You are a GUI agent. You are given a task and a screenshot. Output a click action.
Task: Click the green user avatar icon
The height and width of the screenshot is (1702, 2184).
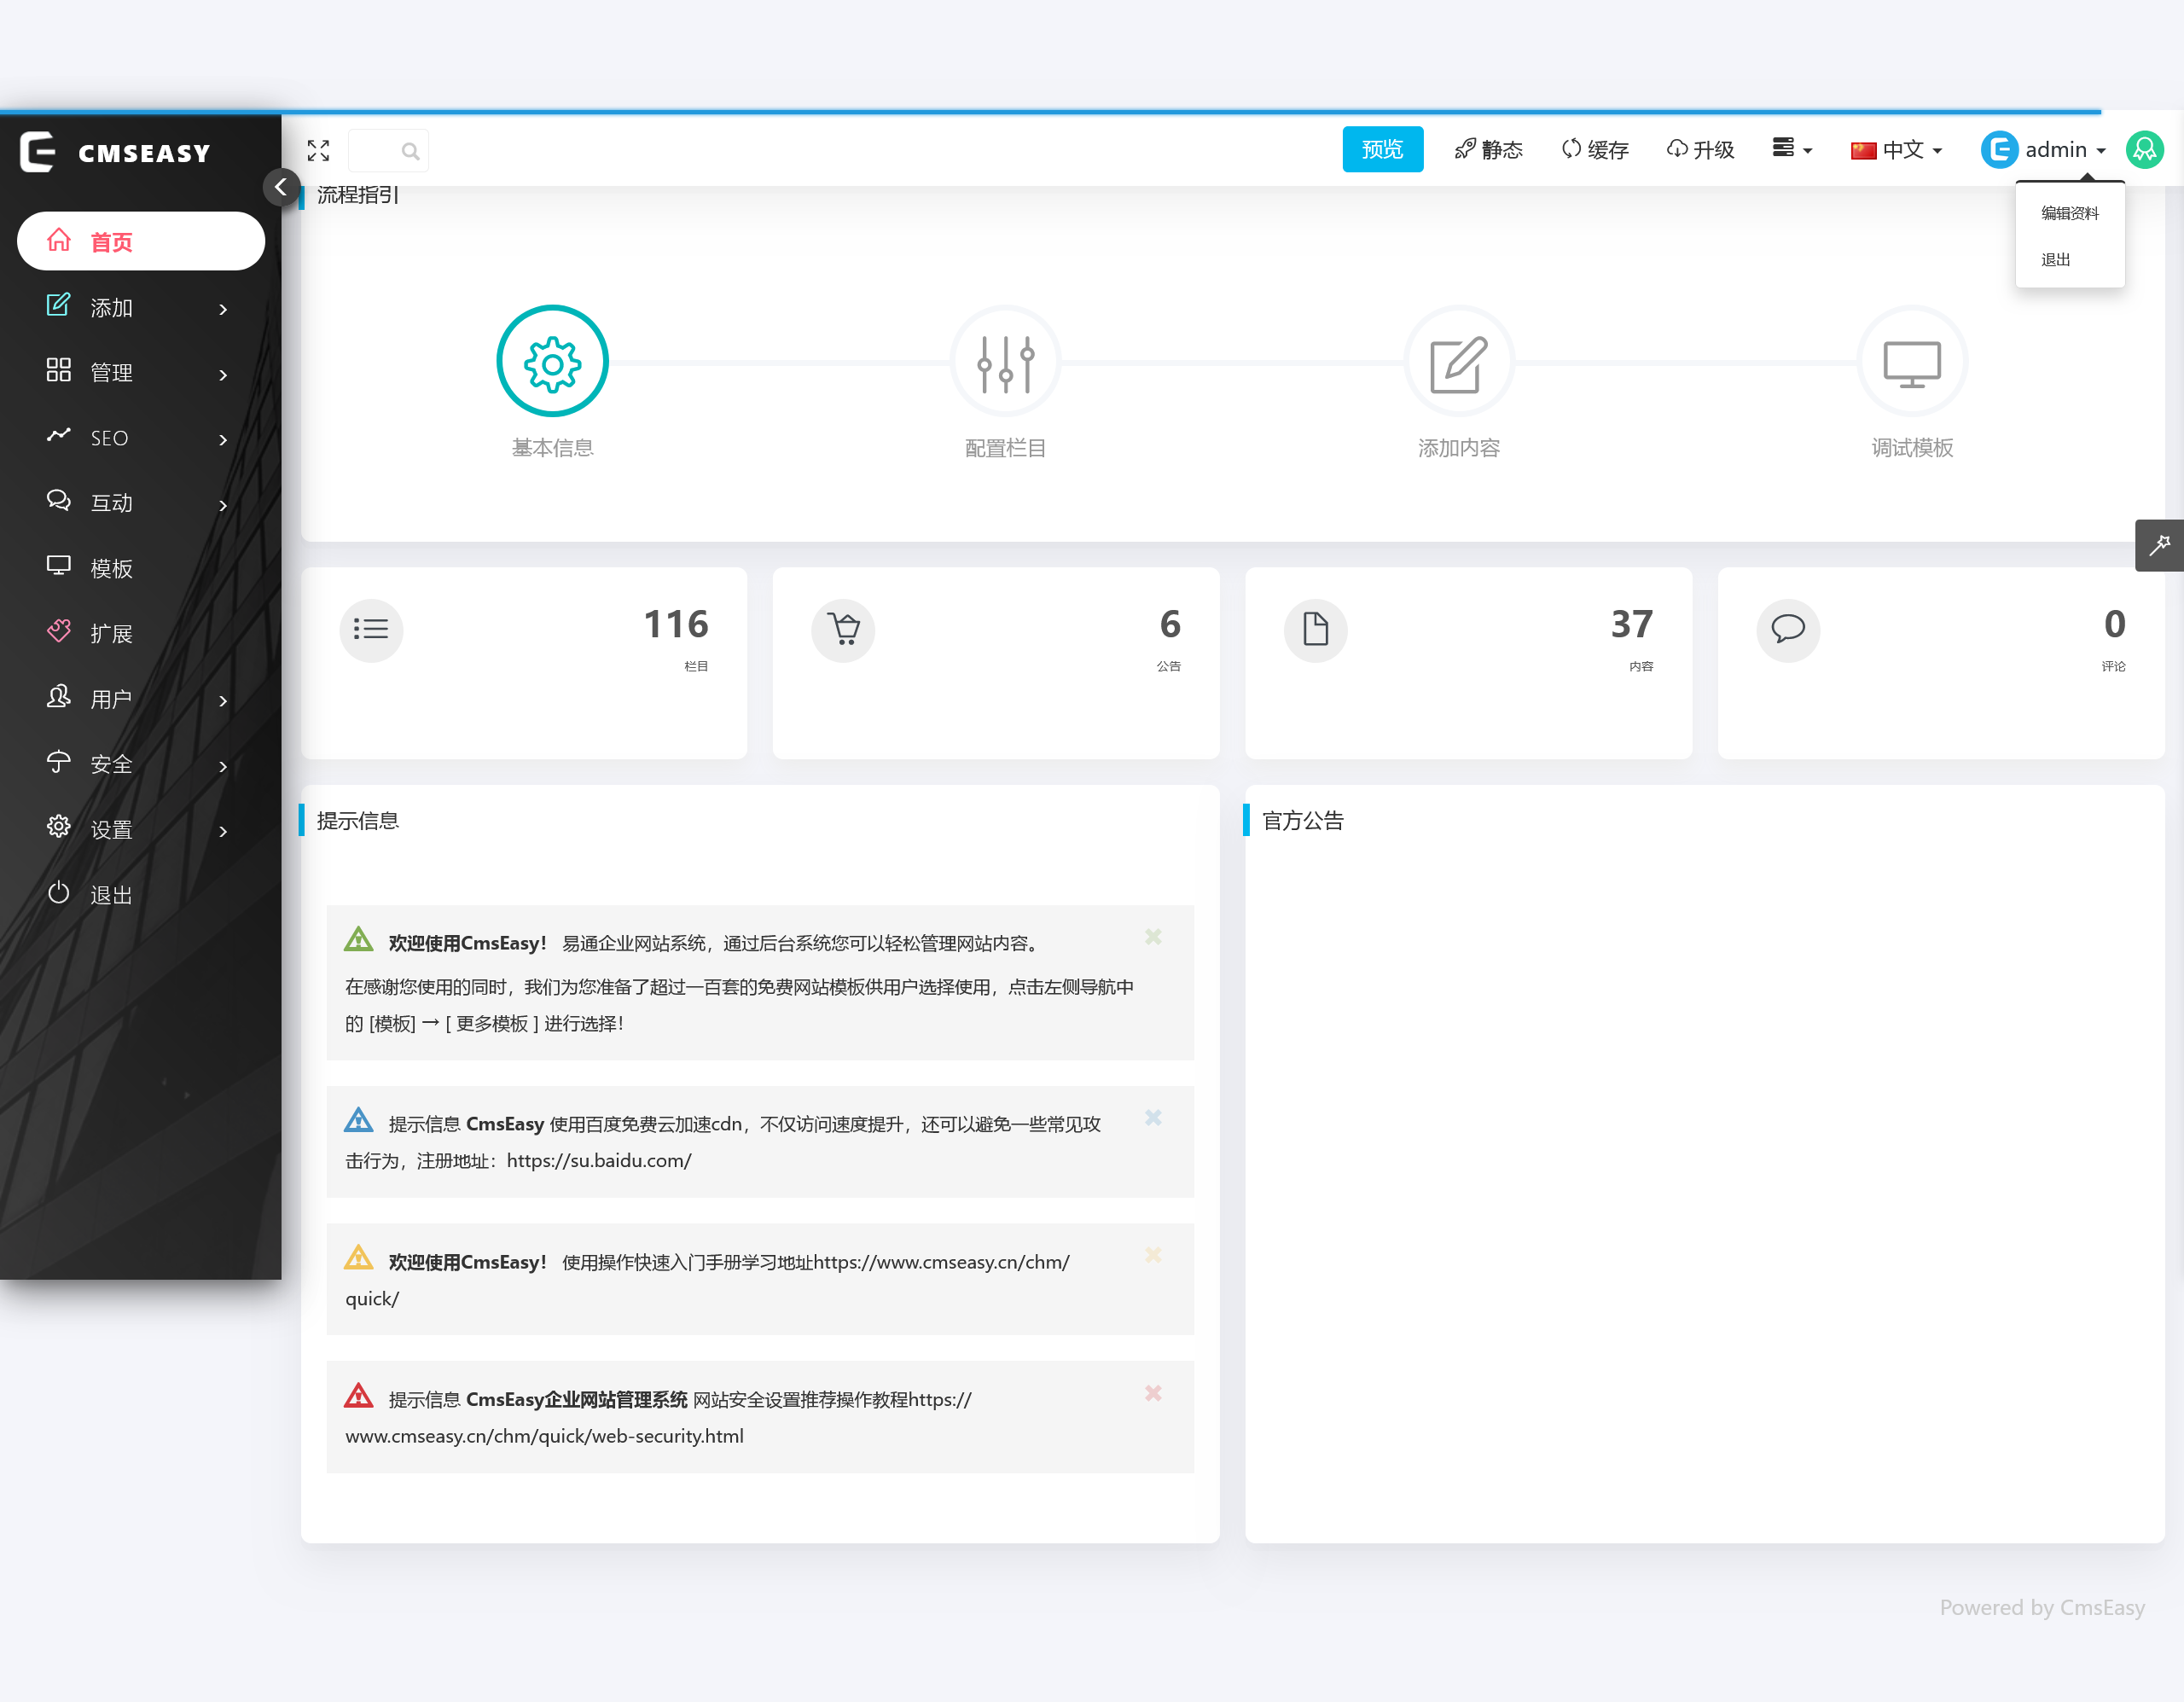(2145, 150)
